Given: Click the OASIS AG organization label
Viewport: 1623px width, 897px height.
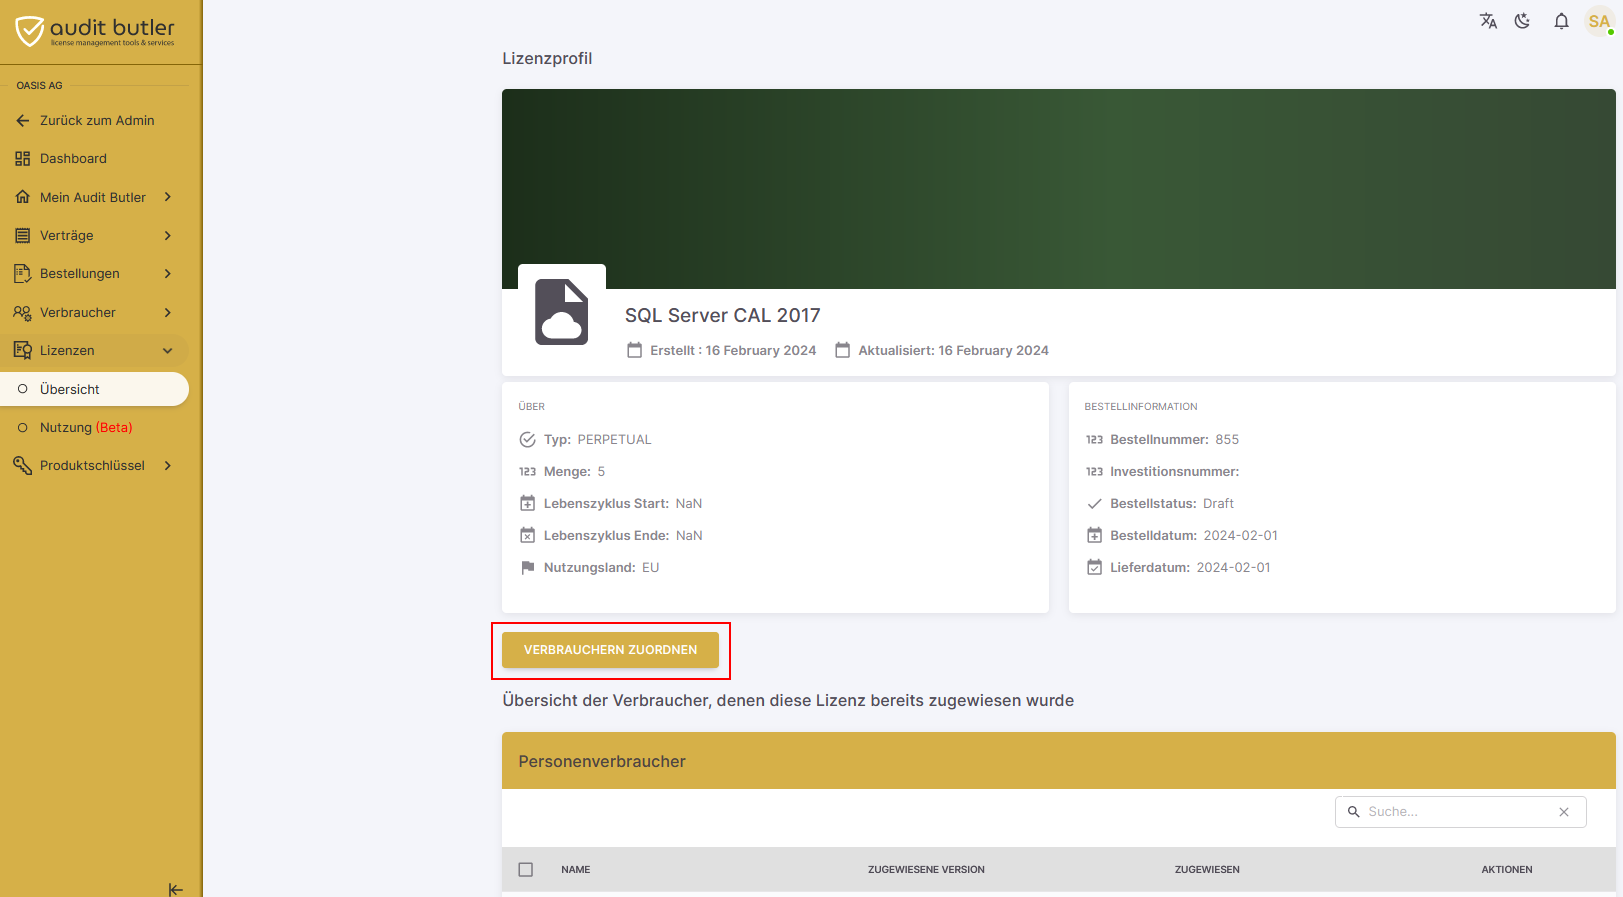Looking at the screenshot, I should point(39,86).
